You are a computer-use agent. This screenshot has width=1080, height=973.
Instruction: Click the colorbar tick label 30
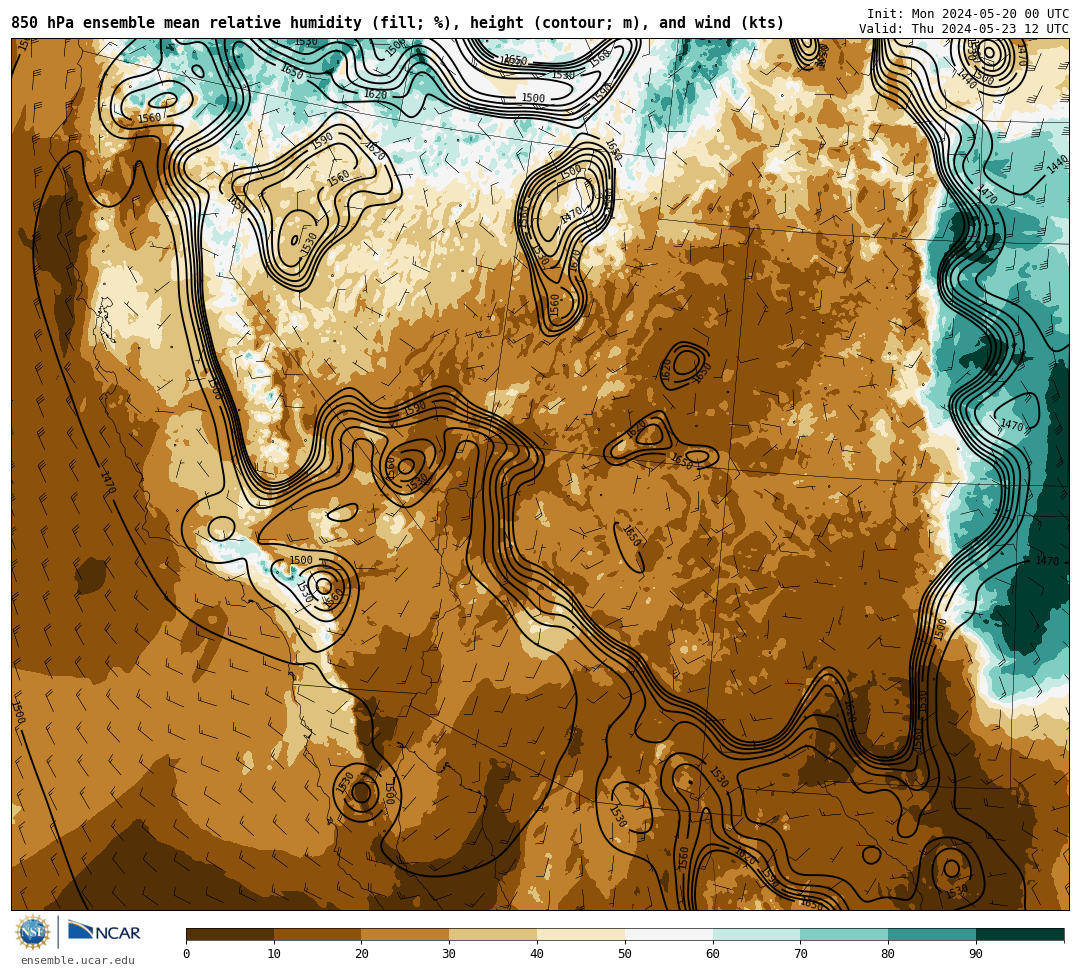449,954
